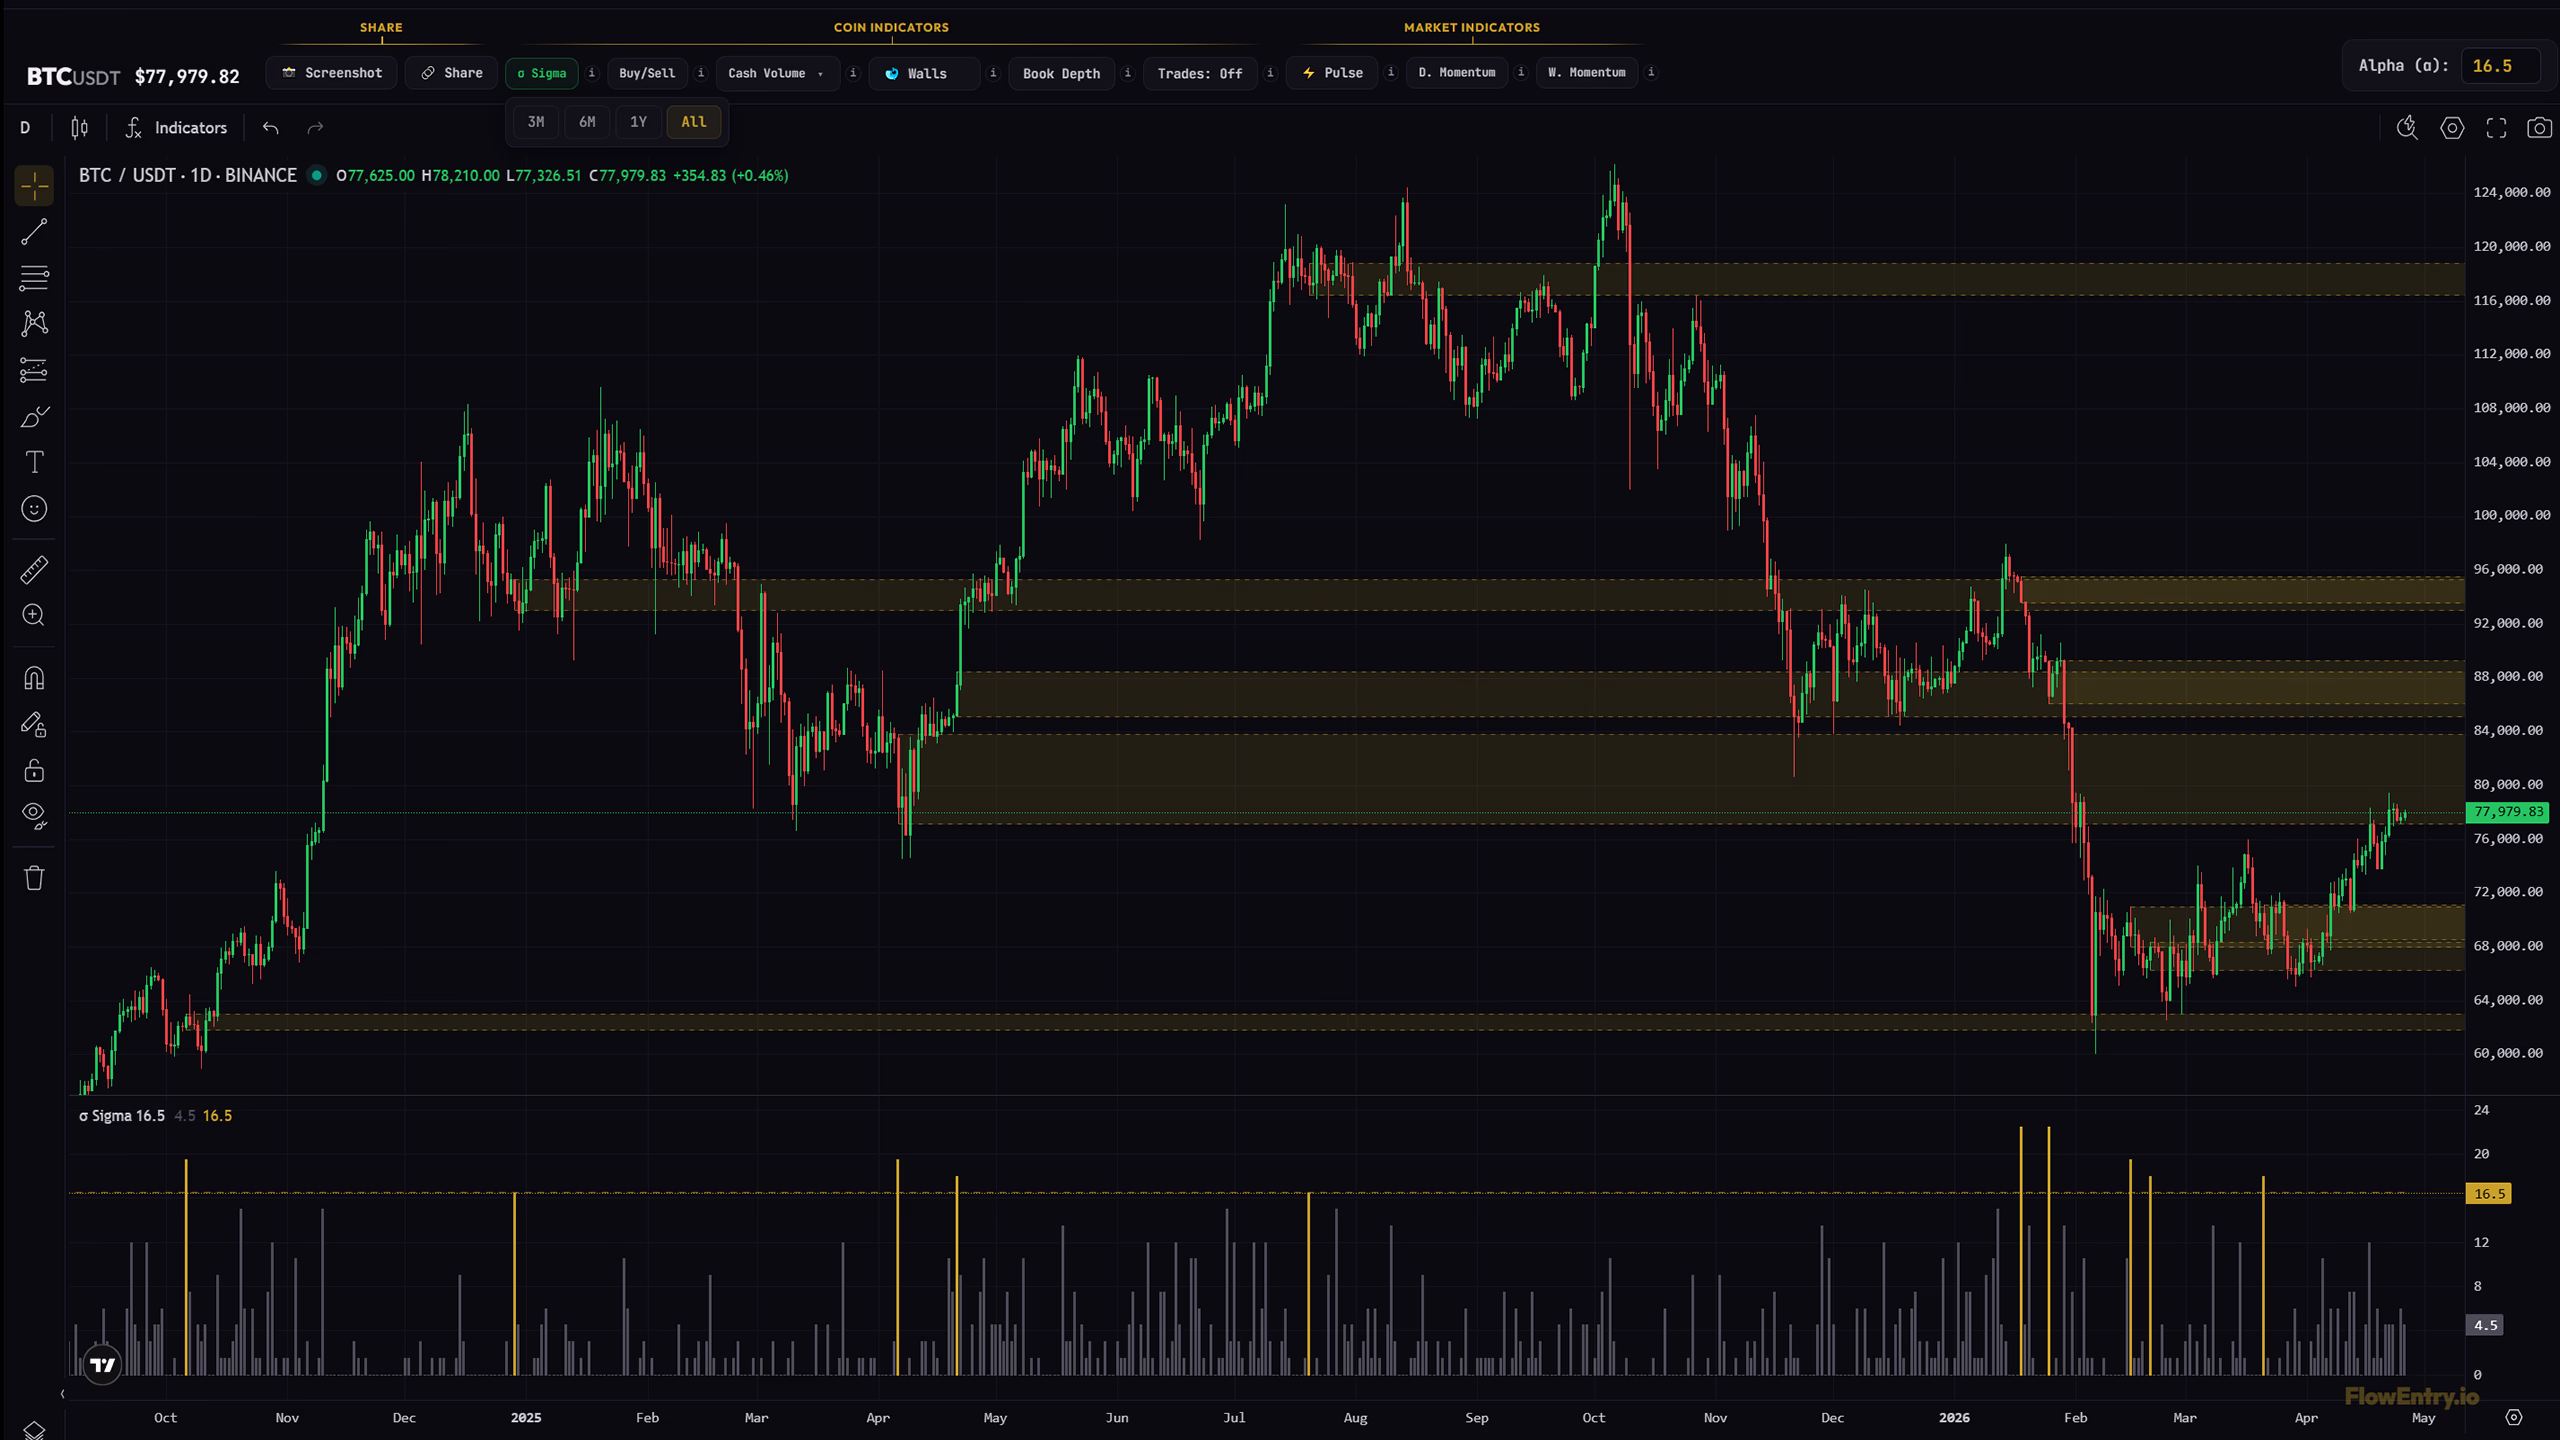The height and width of the screenshot is (1440, 2560).
Task: Toggle the Buy/Sell indicator
Action: [647, 73]
